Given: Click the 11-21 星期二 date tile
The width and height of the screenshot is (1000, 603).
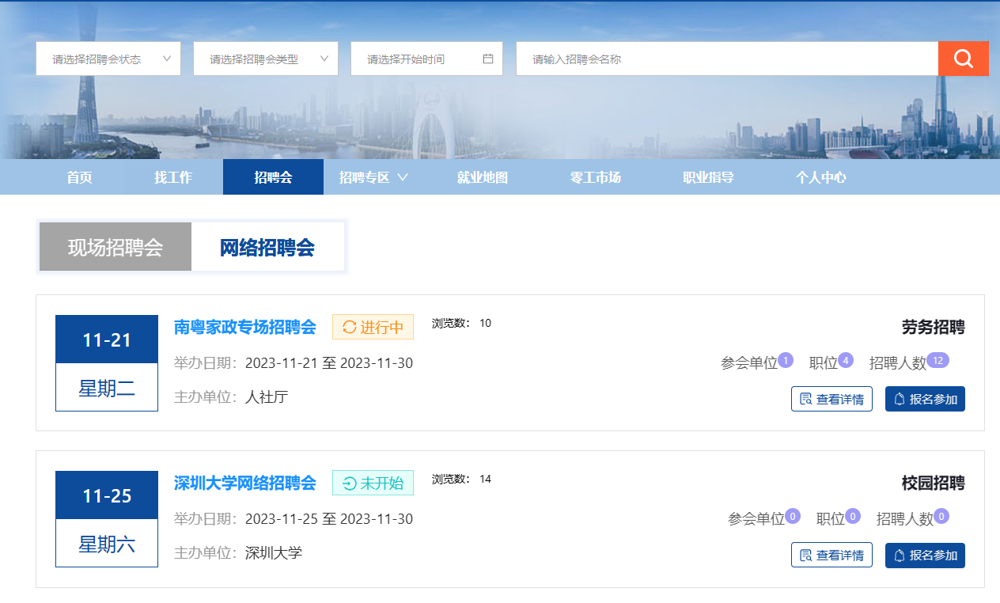Looking at the screenshot, I should point(107,363).
